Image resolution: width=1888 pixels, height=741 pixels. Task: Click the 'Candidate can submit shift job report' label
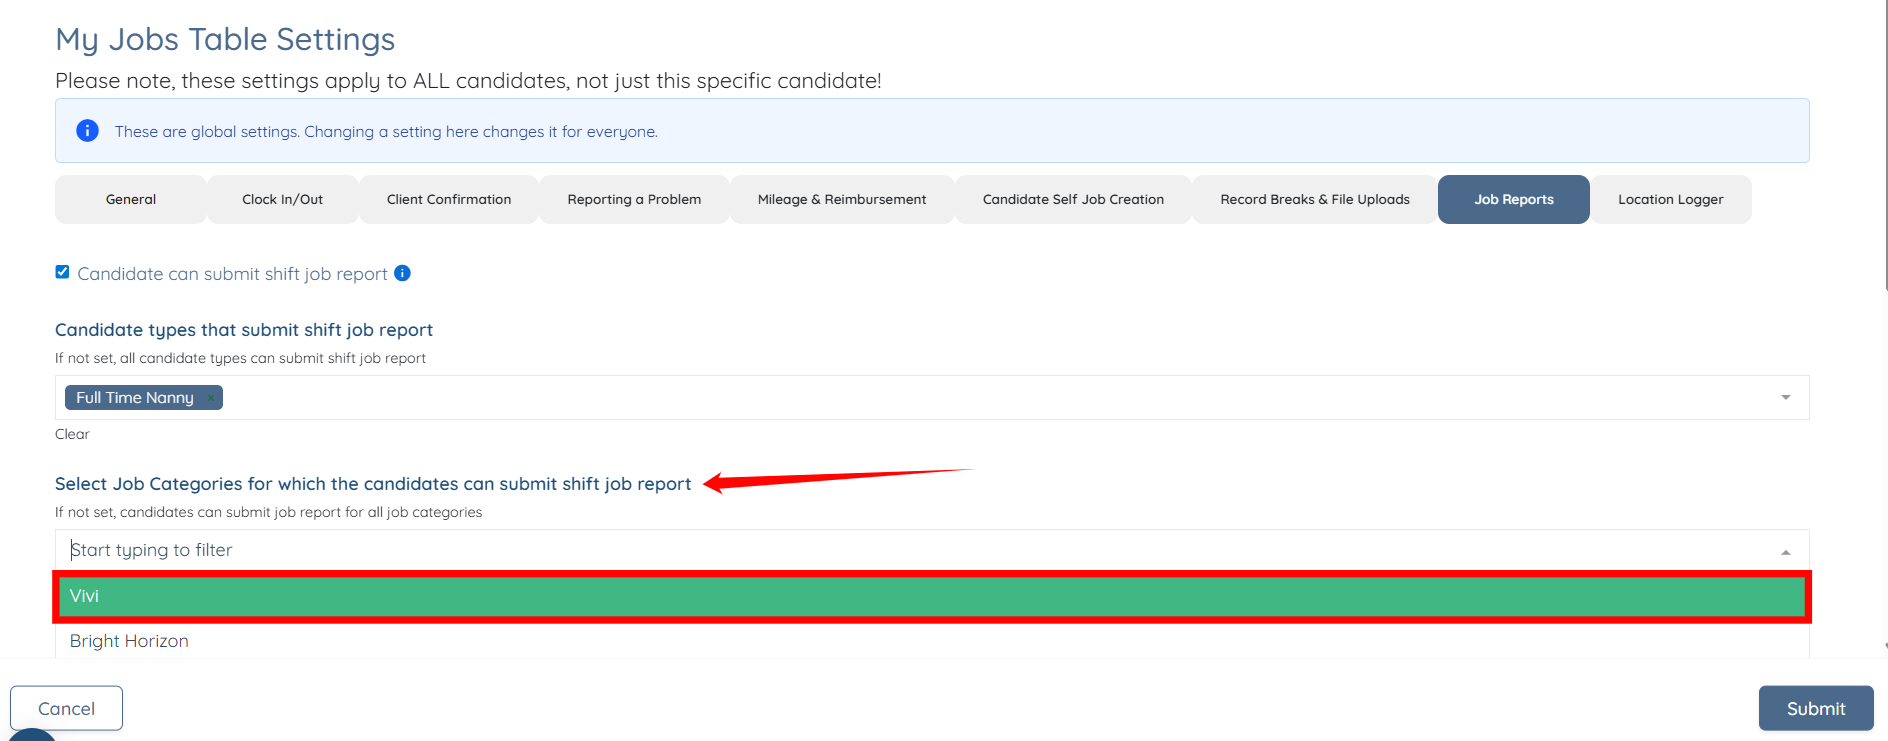(x=232, y=274)
